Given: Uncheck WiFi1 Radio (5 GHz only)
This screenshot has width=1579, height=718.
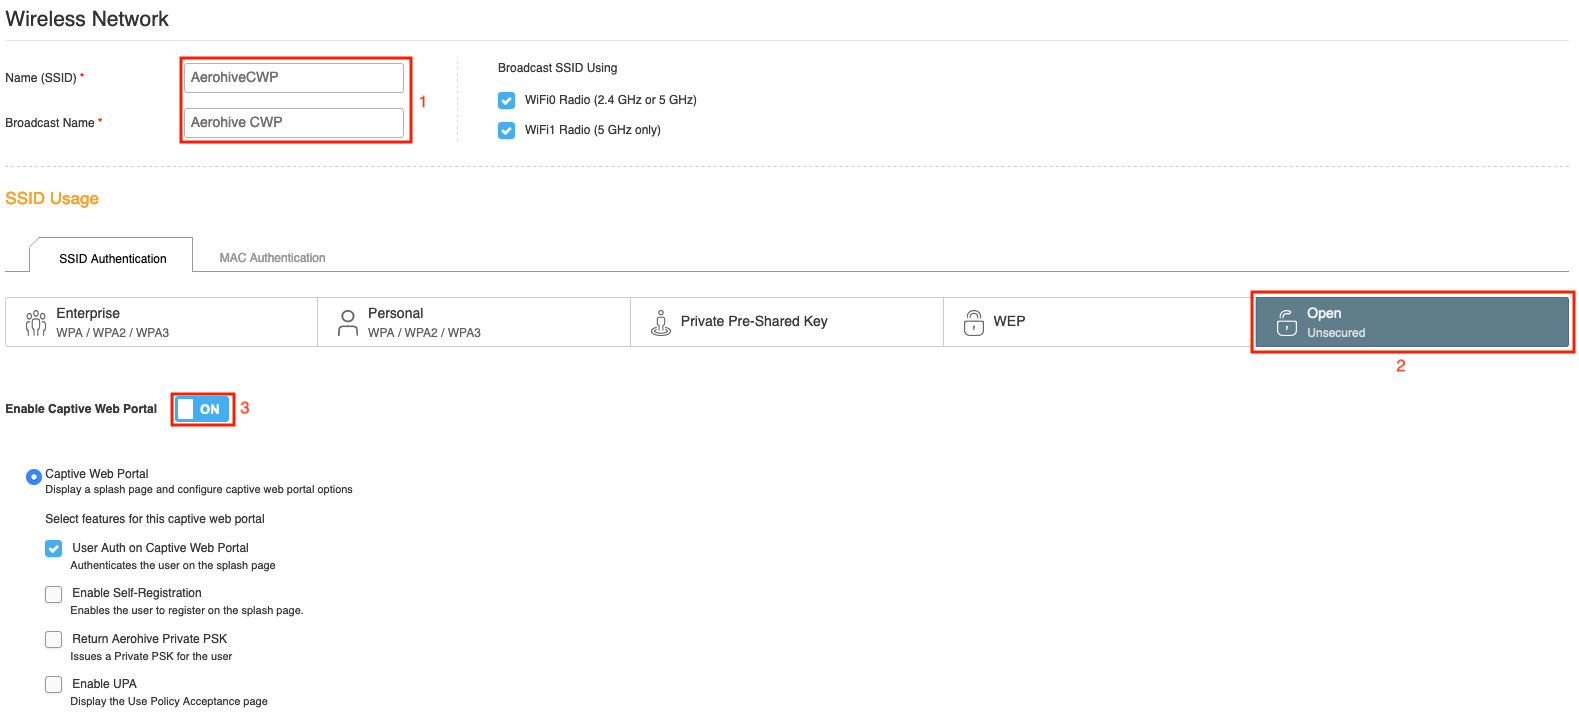Looking at the screenshot, I should click(507, 130).
